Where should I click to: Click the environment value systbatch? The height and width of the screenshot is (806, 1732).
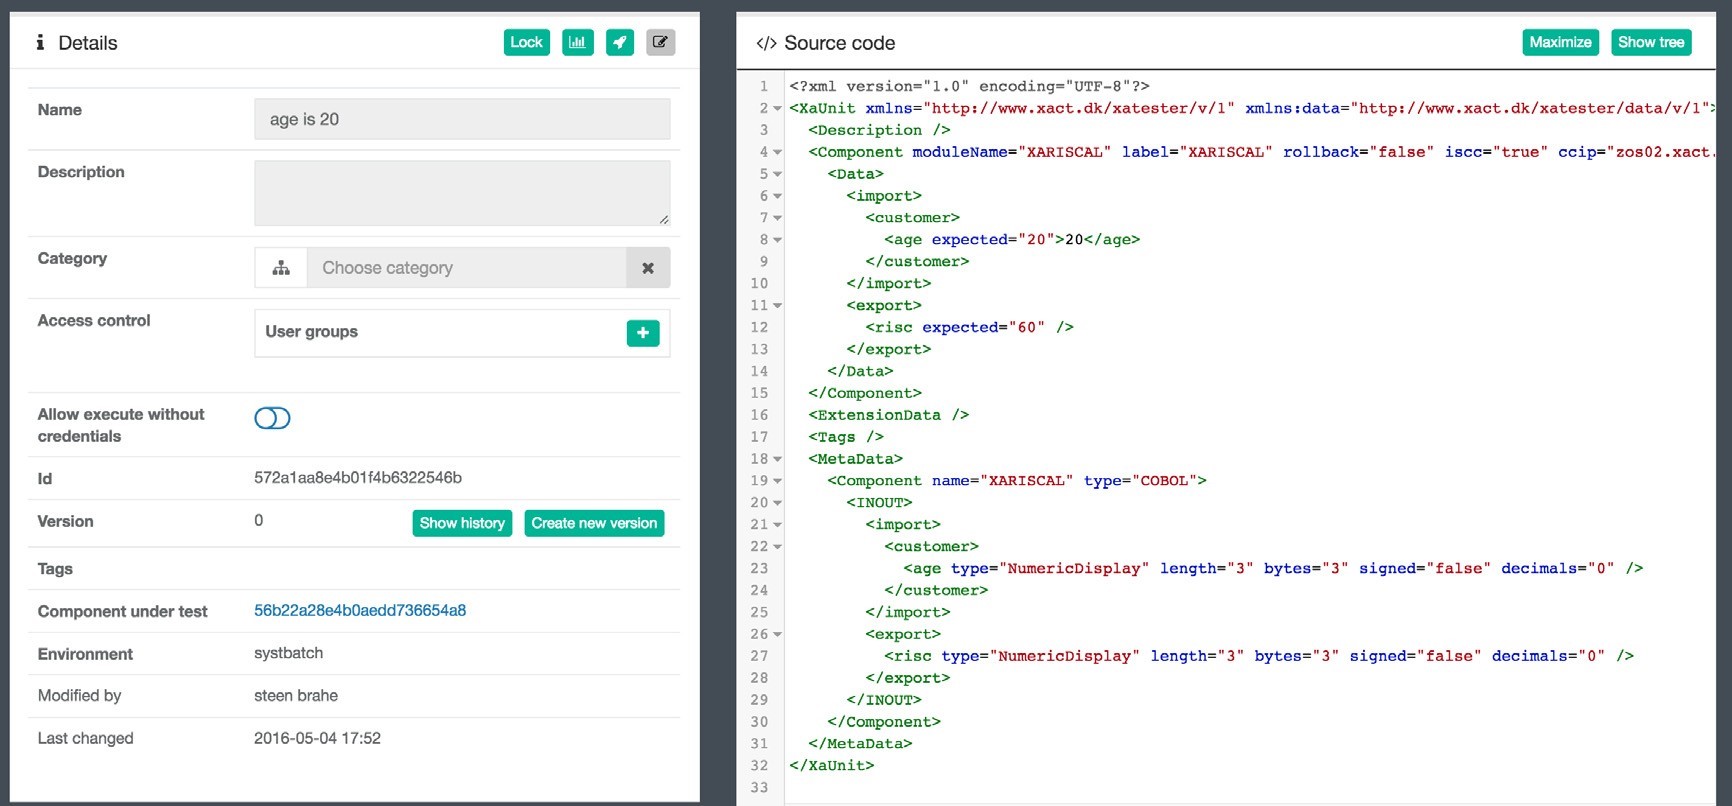pos(288,653)
